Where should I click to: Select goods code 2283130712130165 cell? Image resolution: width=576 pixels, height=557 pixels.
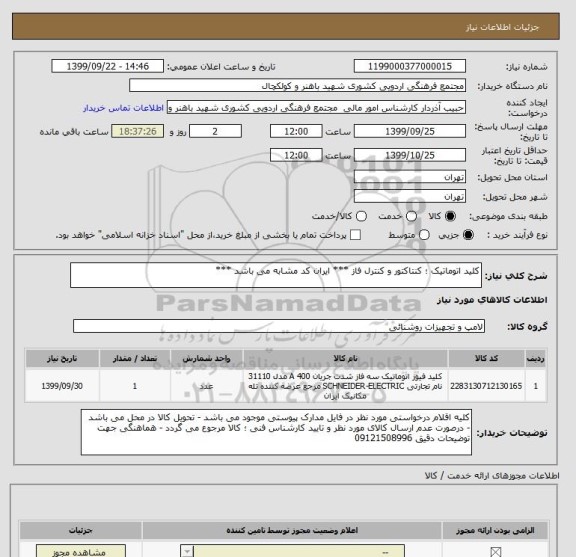tap(486, 386)
